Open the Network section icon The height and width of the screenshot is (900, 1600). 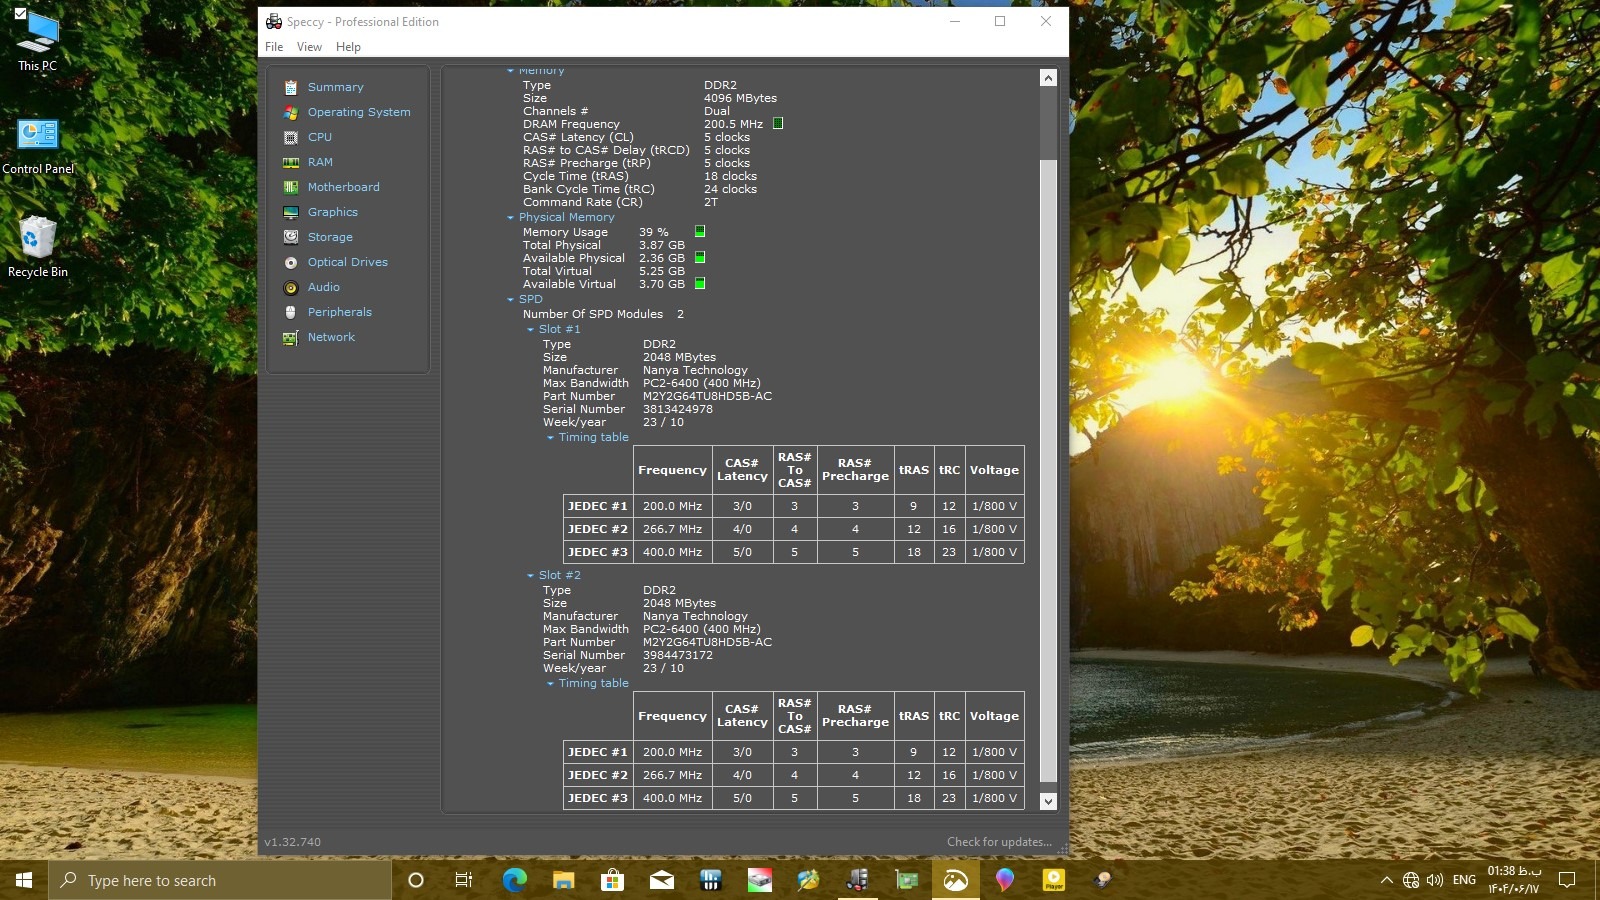click(291, 337)
